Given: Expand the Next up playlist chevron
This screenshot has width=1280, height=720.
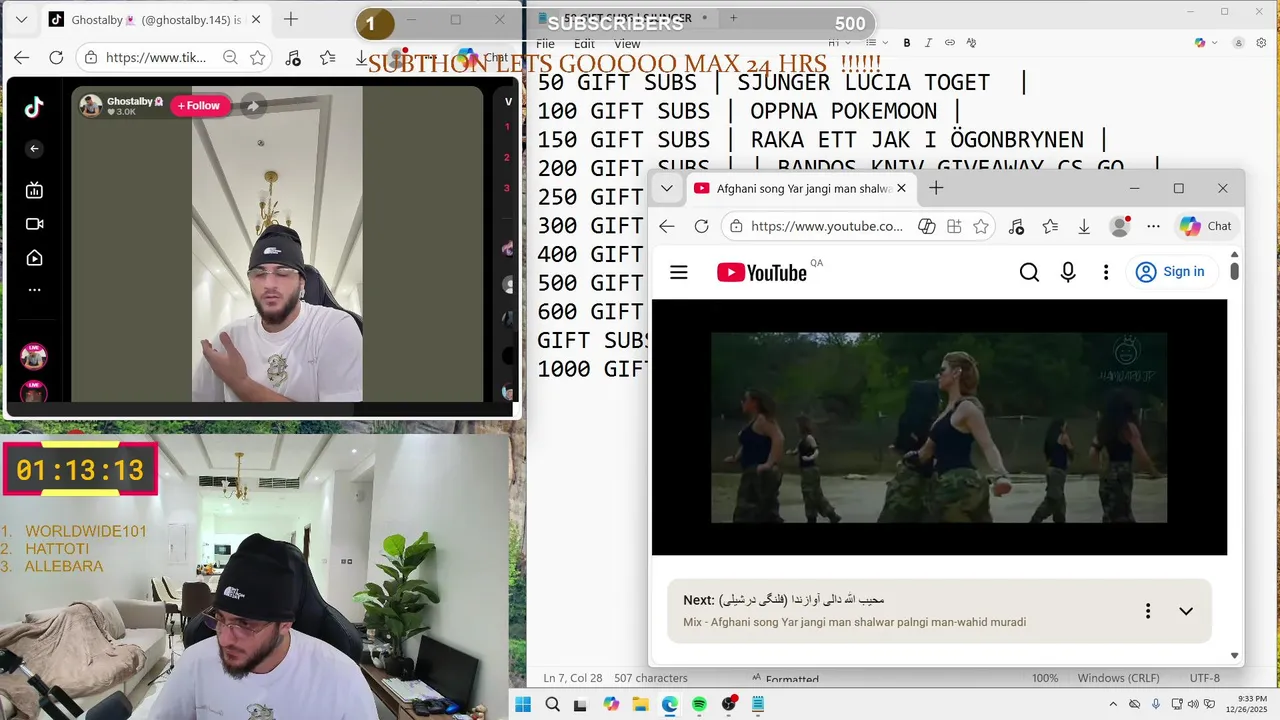Looking at the screenshot, I should tap(1186, 611).
